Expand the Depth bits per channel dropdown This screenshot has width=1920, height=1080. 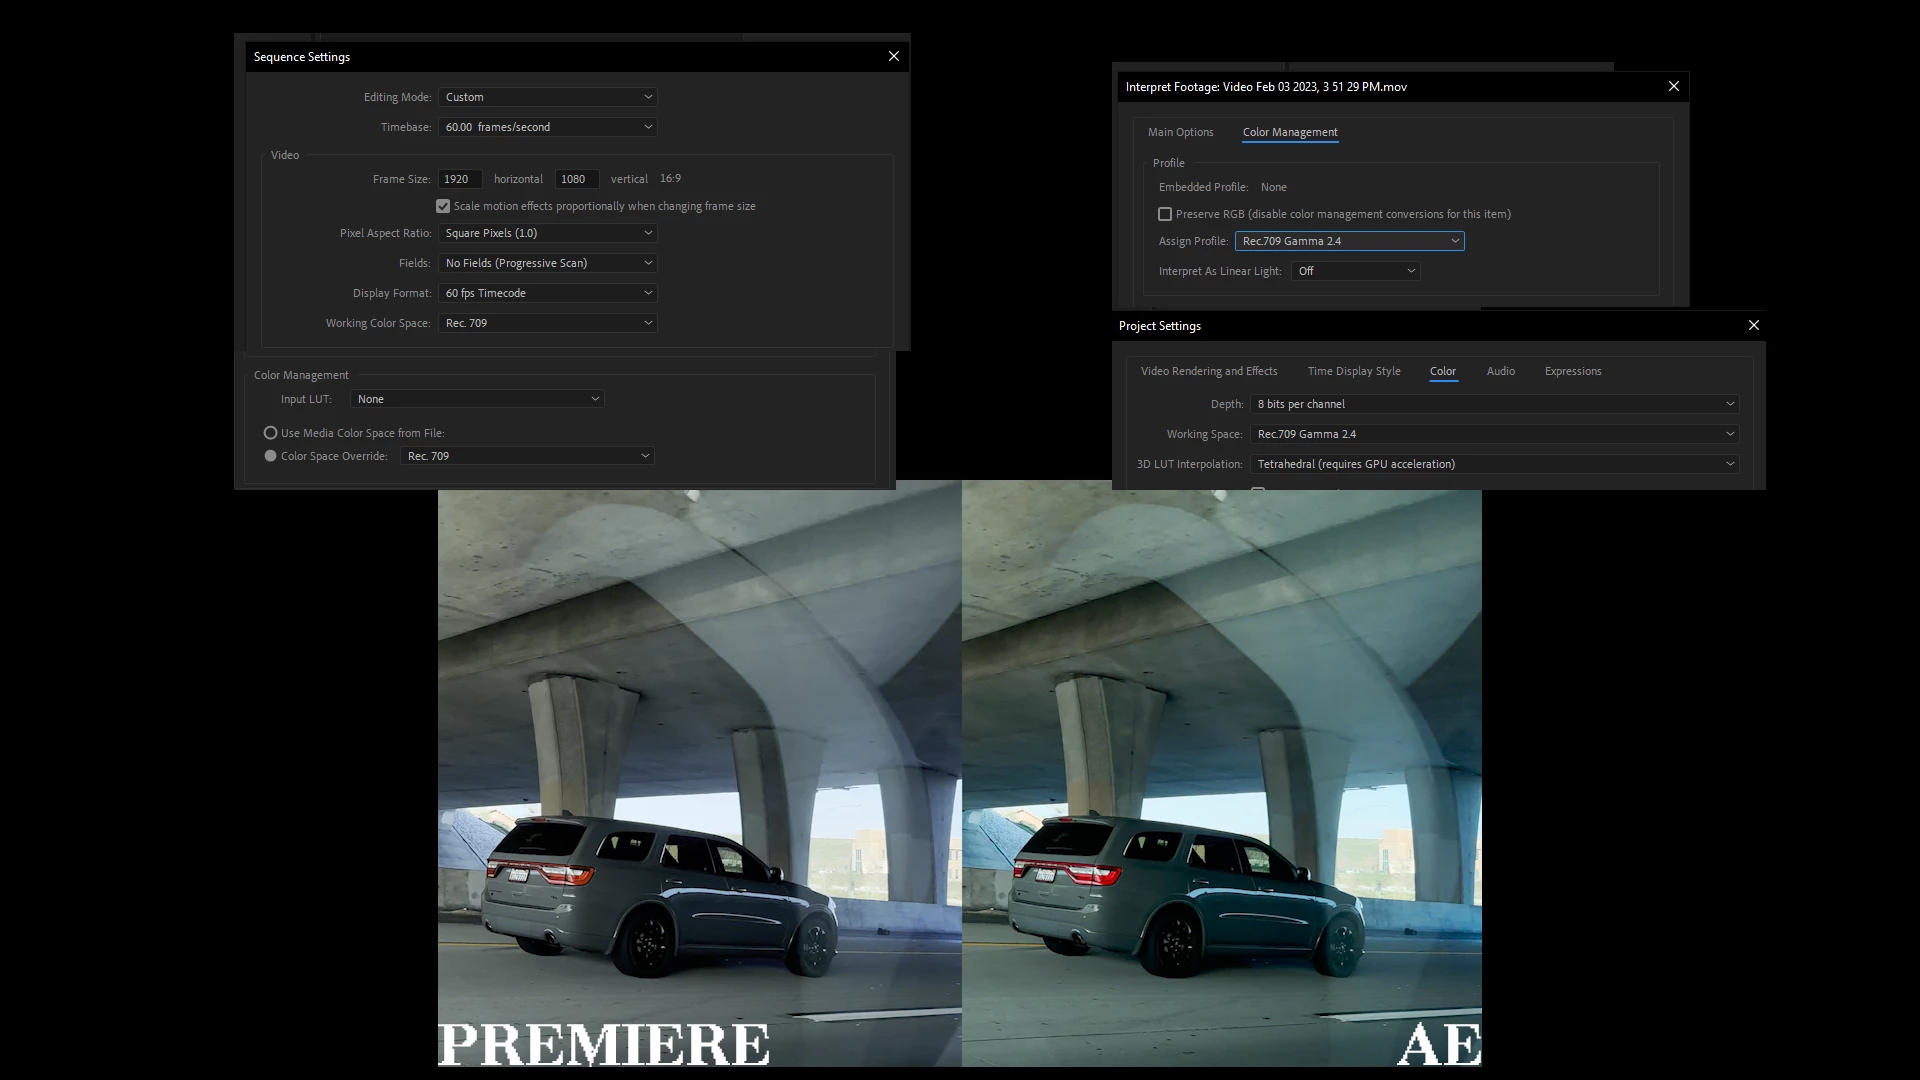(1495, 405)
